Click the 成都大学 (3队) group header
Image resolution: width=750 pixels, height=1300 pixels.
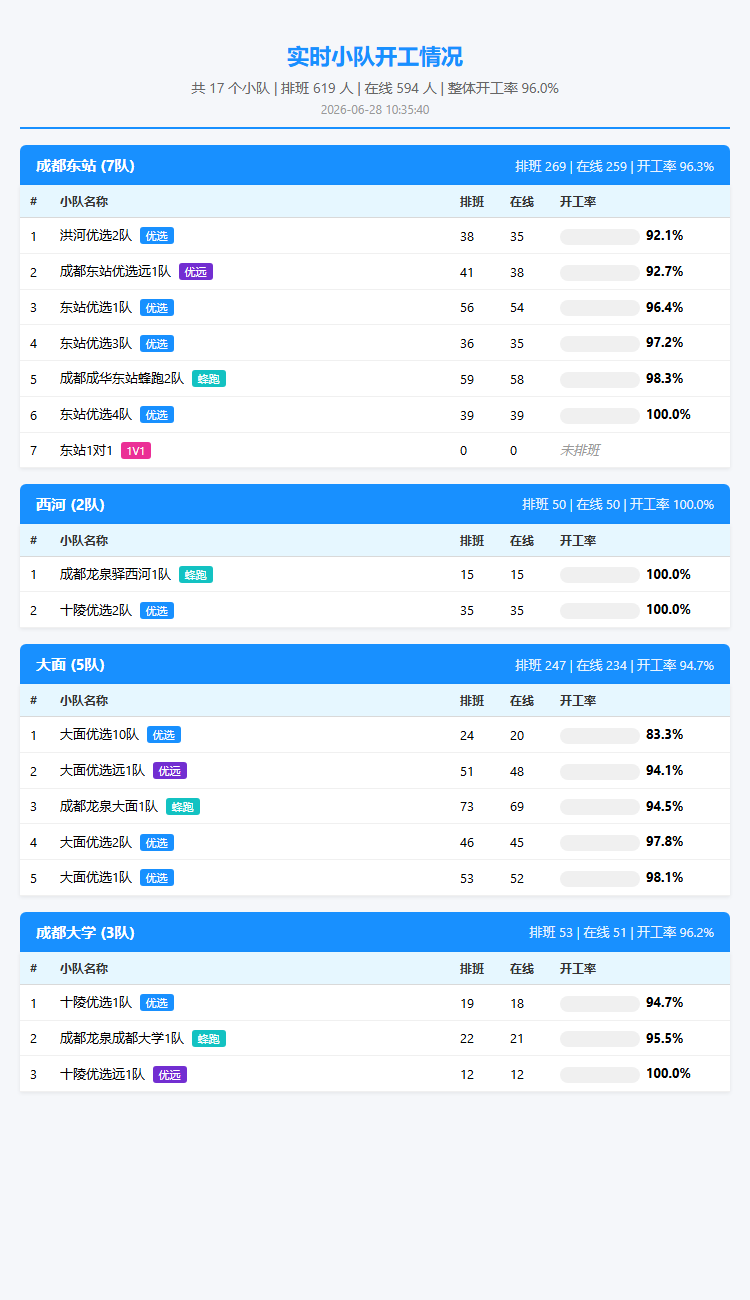click(x=375, y=933)
